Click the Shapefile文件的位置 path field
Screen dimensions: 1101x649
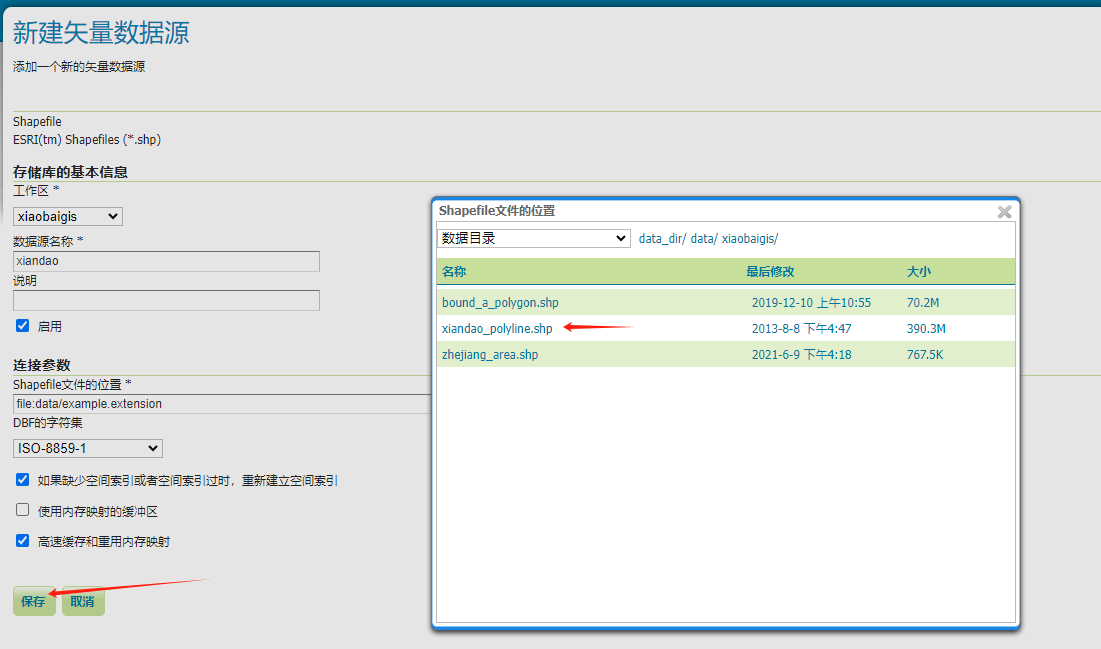(x=222, y=404)
